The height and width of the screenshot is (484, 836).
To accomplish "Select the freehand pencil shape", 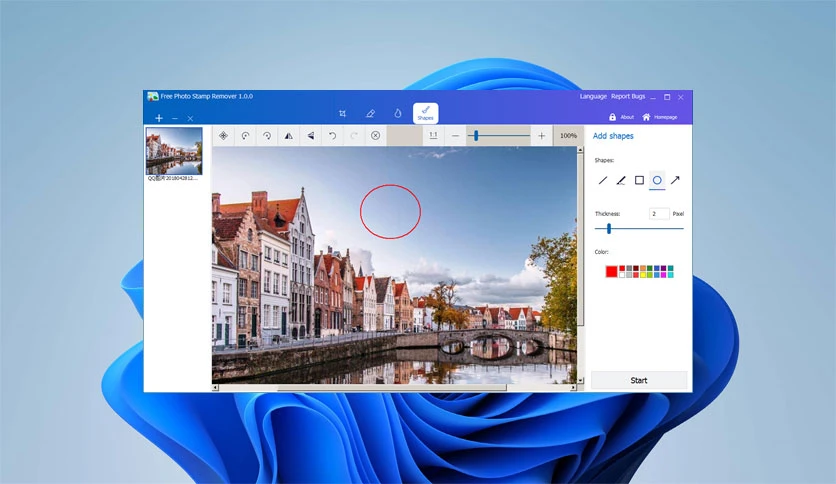I will pos(621,180).
